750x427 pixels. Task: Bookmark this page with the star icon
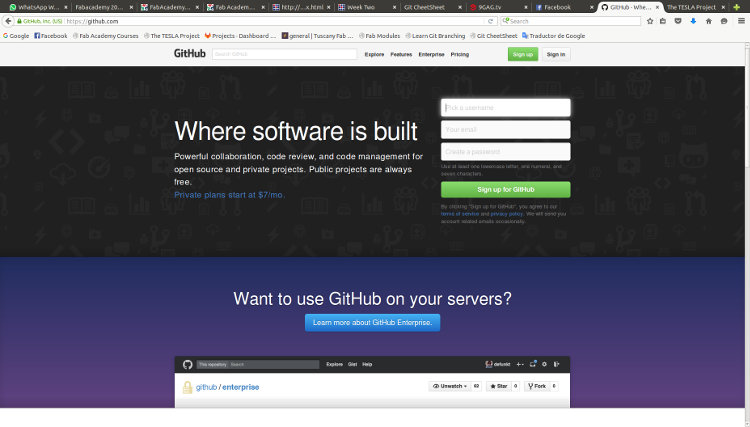[x=650, y=21]
